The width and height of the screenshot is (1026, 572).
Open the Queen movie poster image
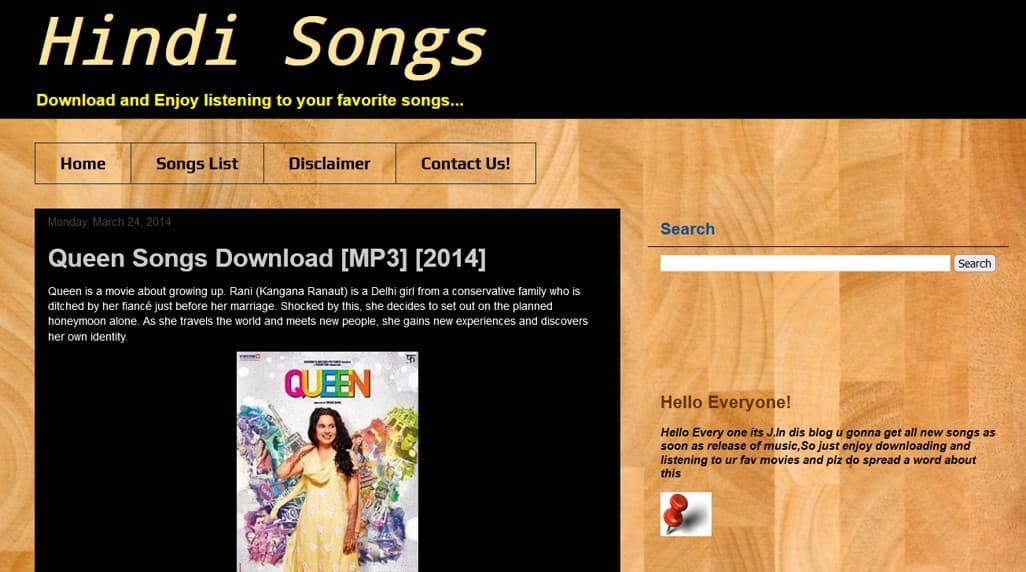pyautogui.click(x=327, y=461)
